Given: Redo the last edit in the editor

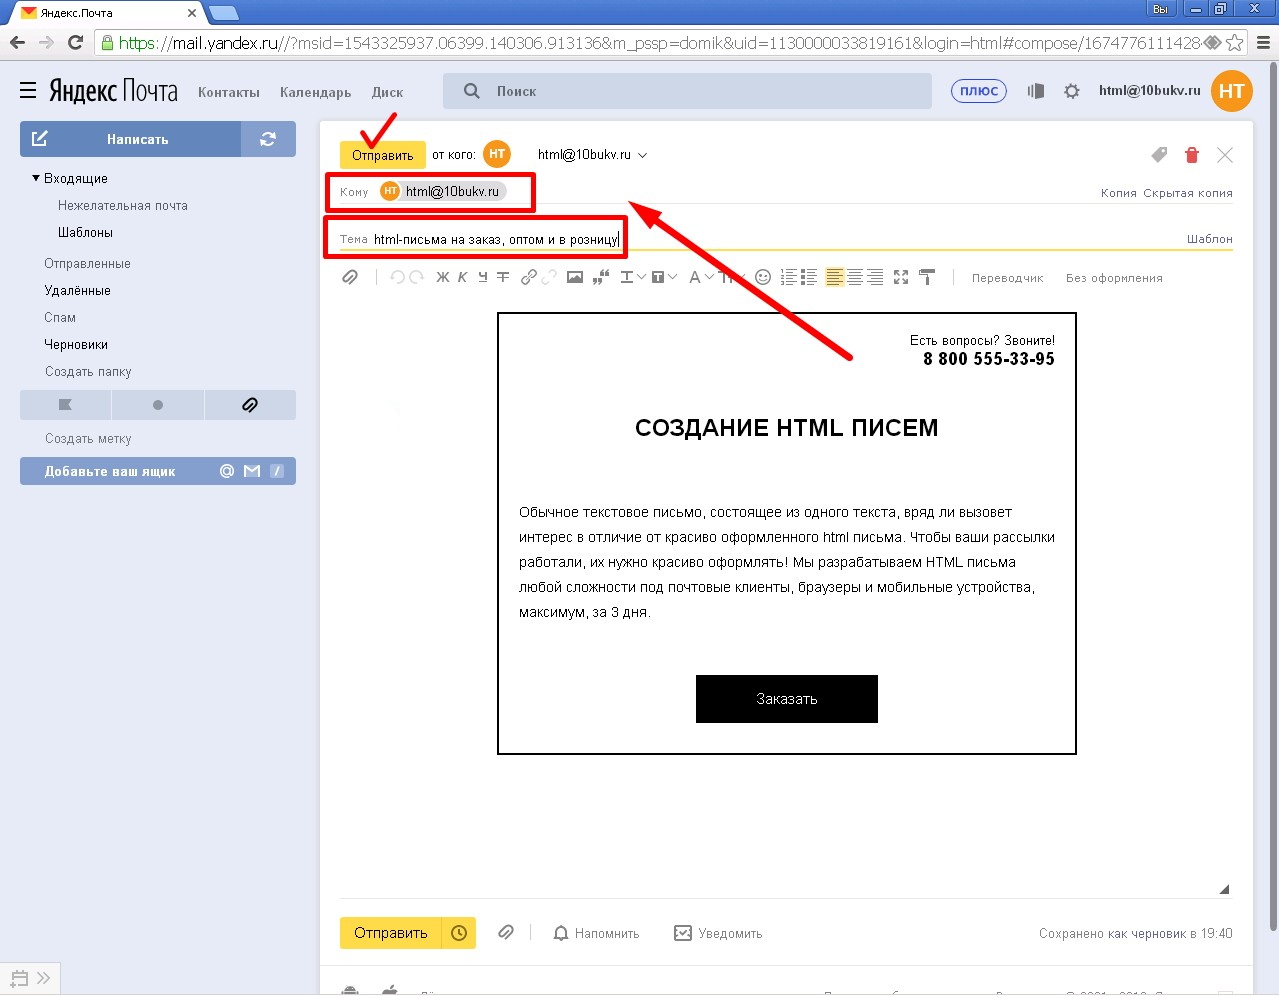Looking at the screenshot, I should 416,277.
